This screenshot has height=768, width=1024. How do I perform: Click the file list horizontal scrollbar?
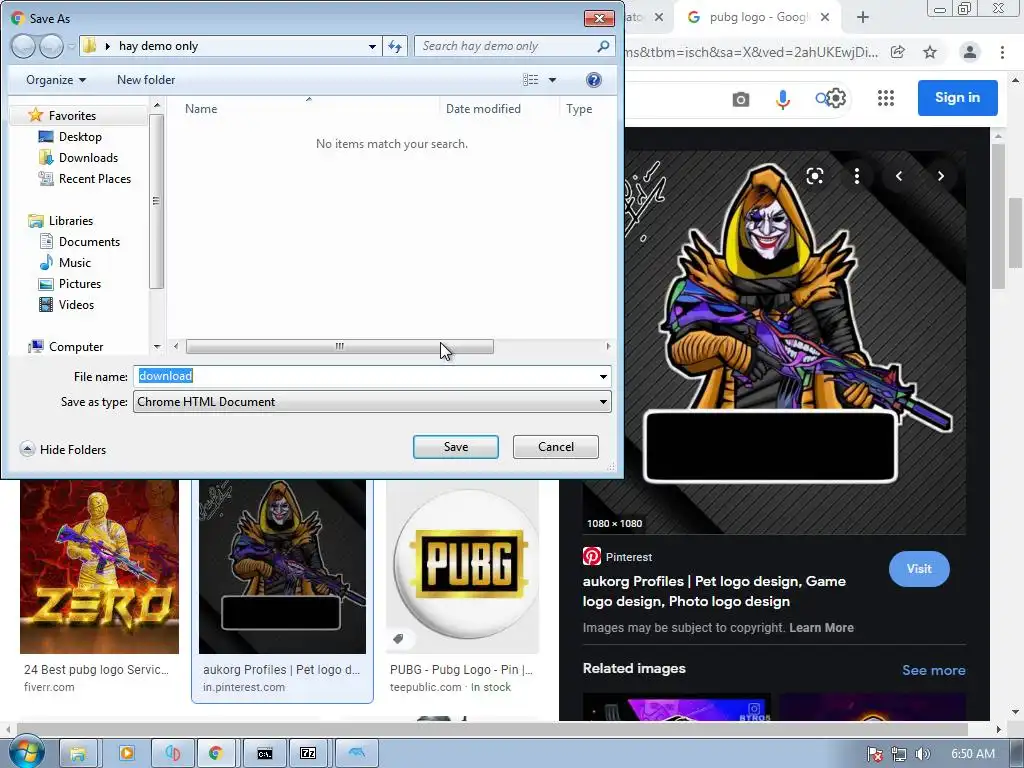[x=340, y=346]
